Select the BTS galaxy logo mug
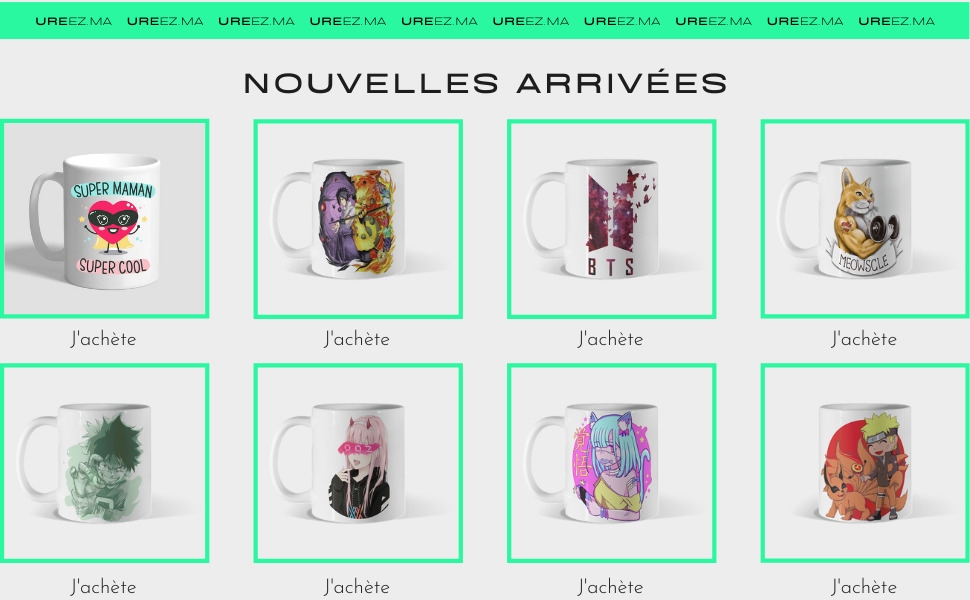The height and width of the screenshot is (600, 970). (x=612, y=219)
